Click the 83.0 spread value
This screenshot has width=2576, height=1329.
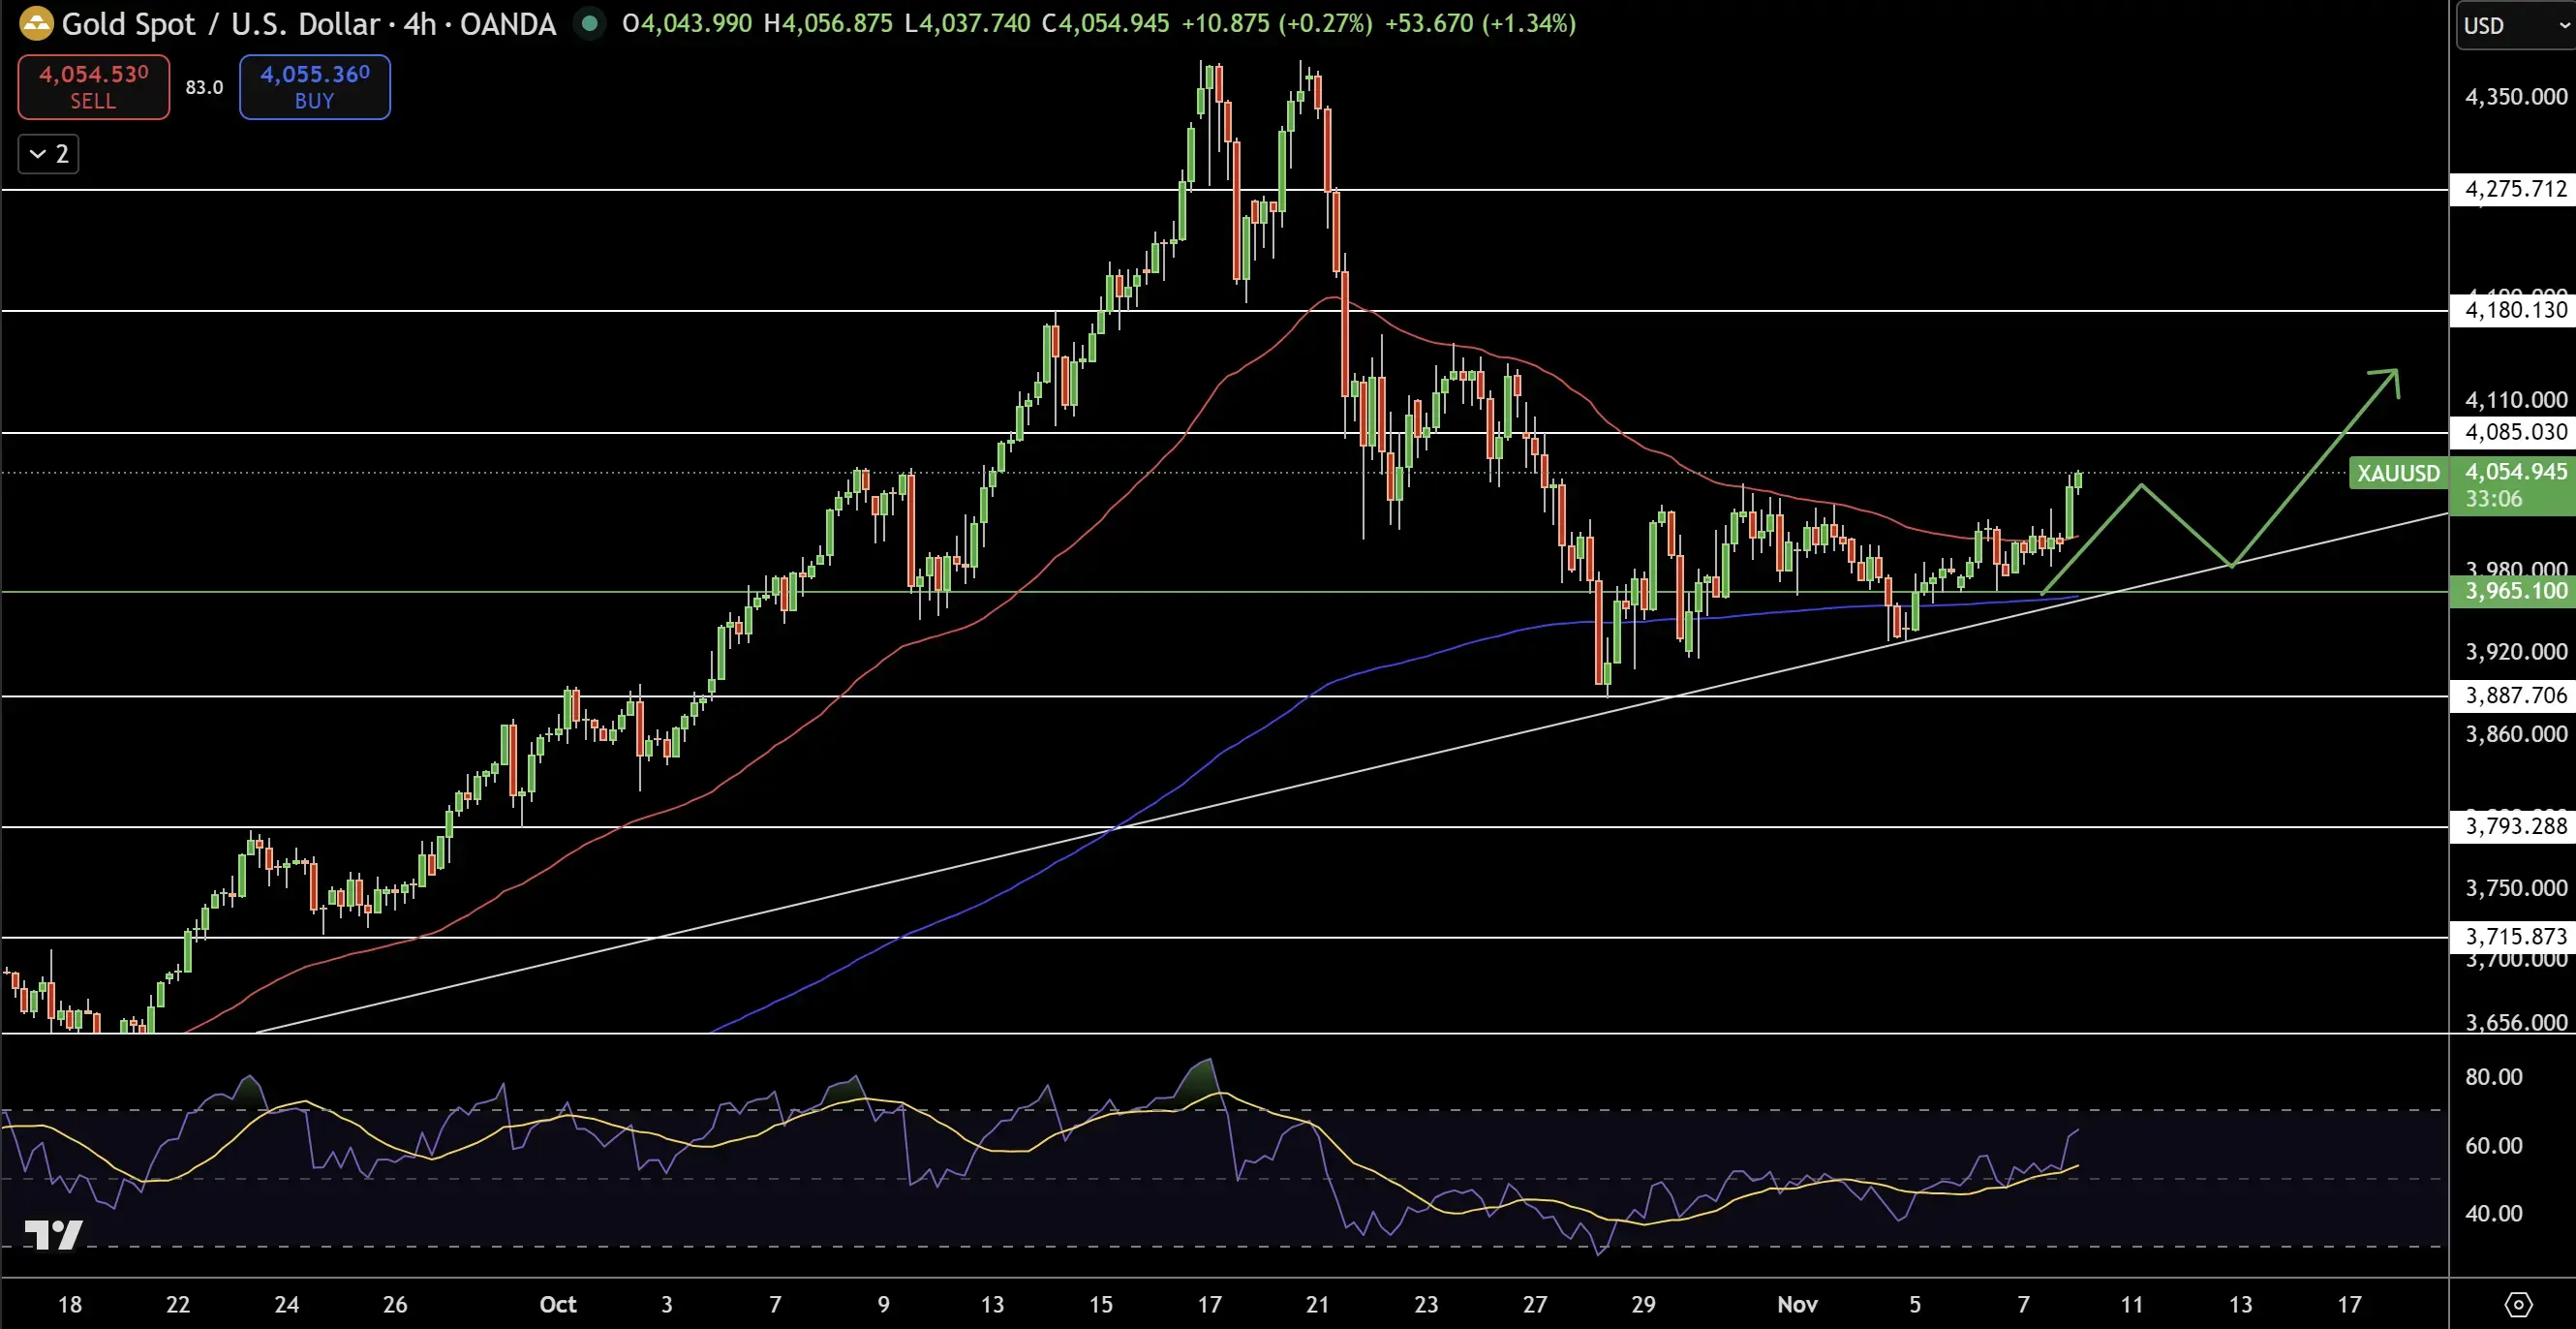[x=204, y=88]
